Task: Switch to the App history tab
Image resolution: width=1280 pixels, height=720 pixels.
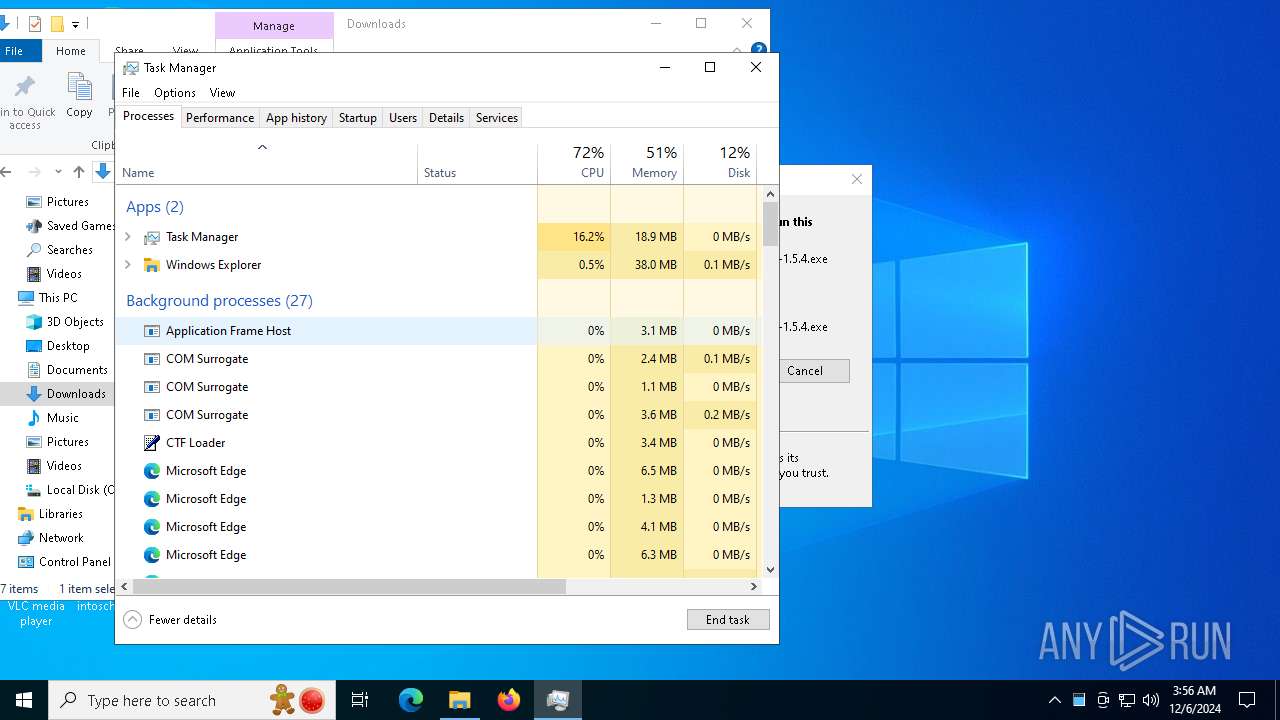Action: (296, 117)
